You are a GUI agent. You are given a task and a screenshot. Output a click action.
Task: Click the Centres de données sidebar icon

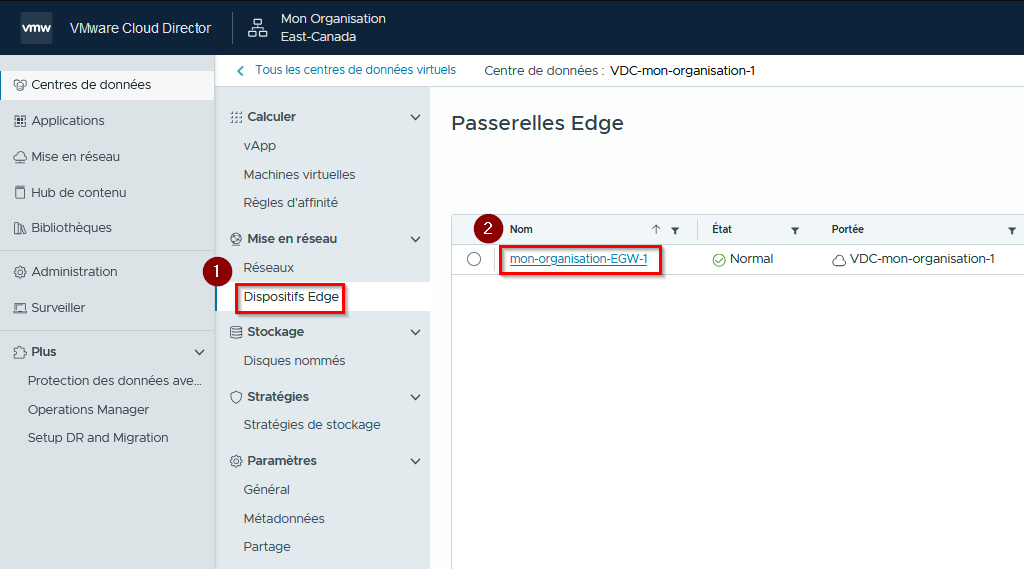(x=20, y=85)
